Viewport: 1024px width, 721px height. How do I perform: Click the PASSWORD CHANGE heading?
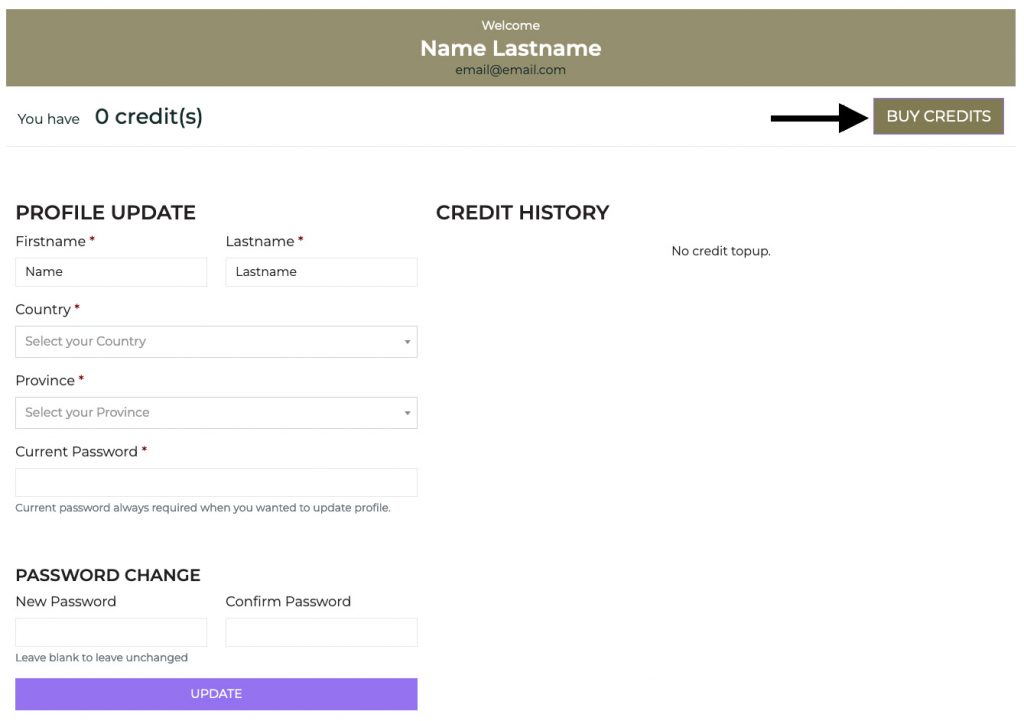click(108, 575)
